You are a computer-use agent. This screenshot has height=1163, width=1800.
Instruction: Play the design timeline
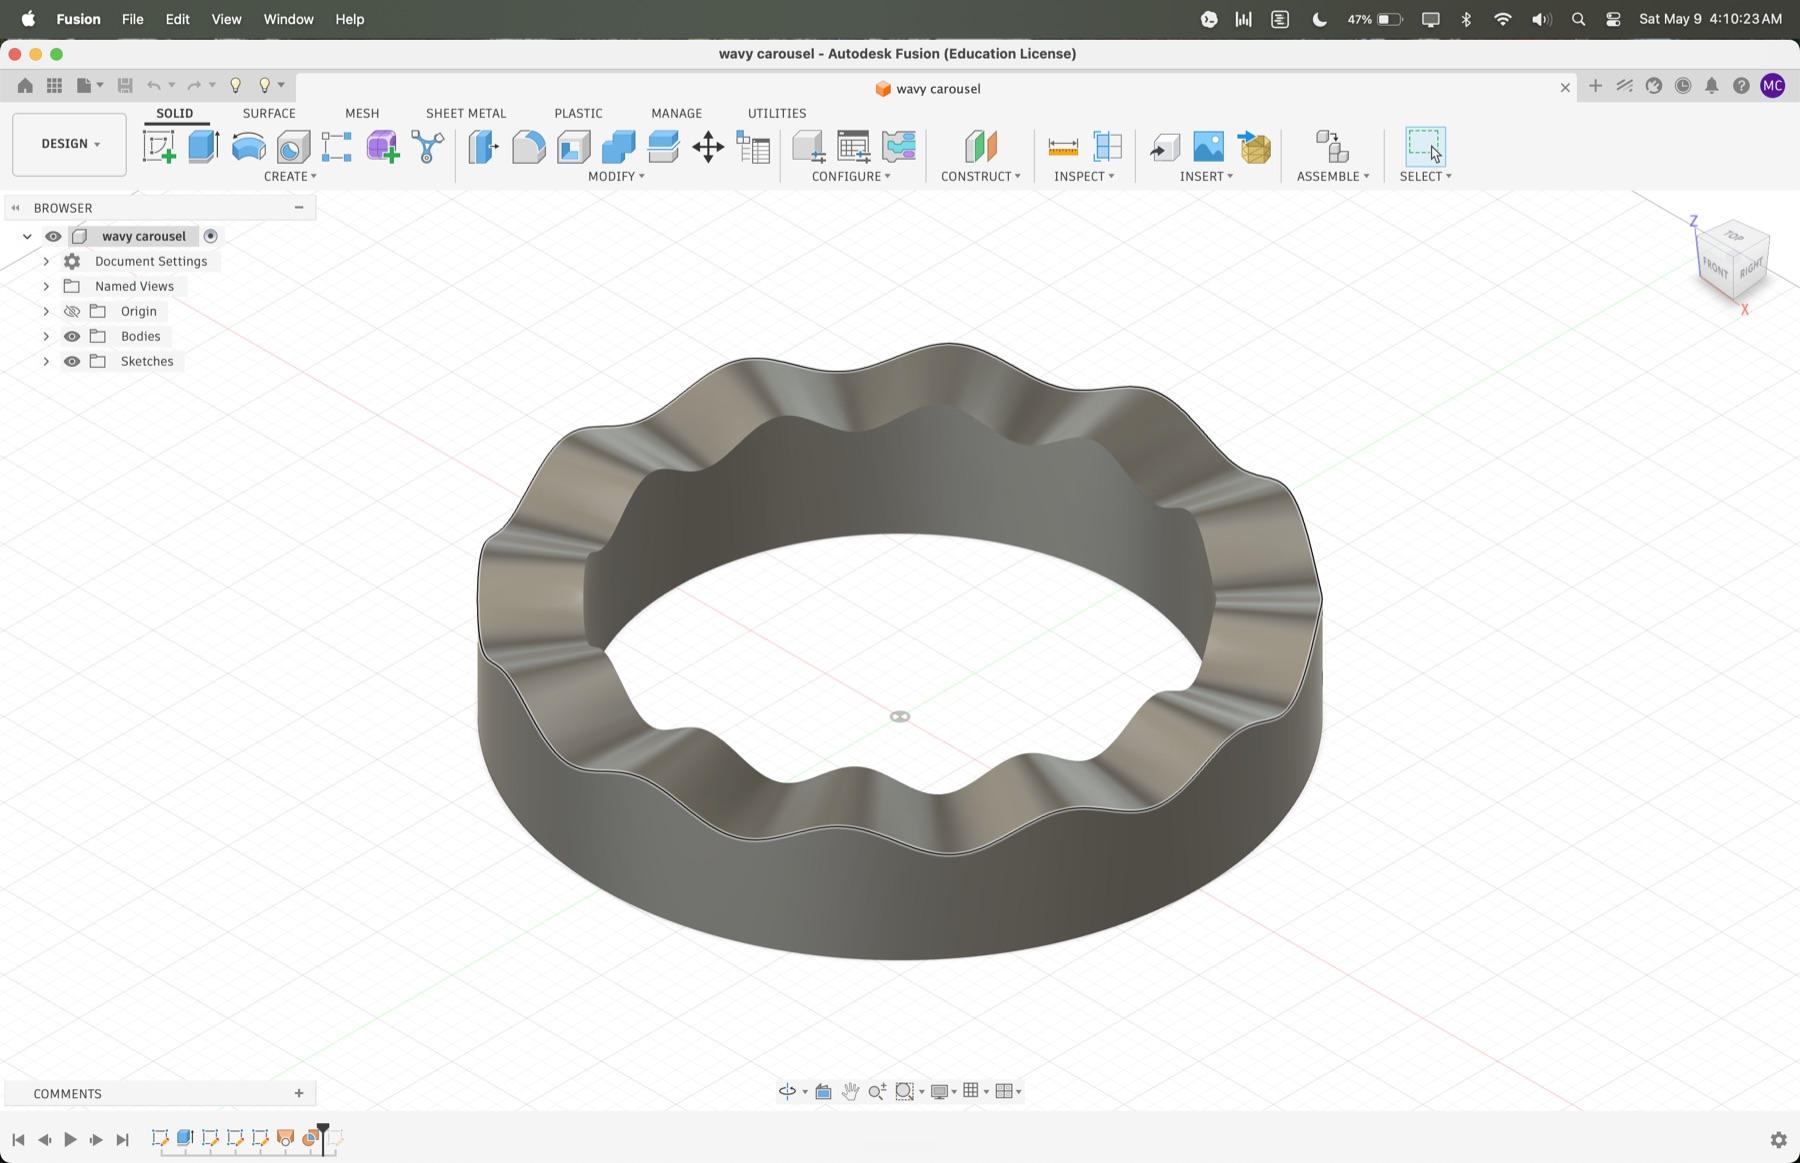tap(70, 1139)
